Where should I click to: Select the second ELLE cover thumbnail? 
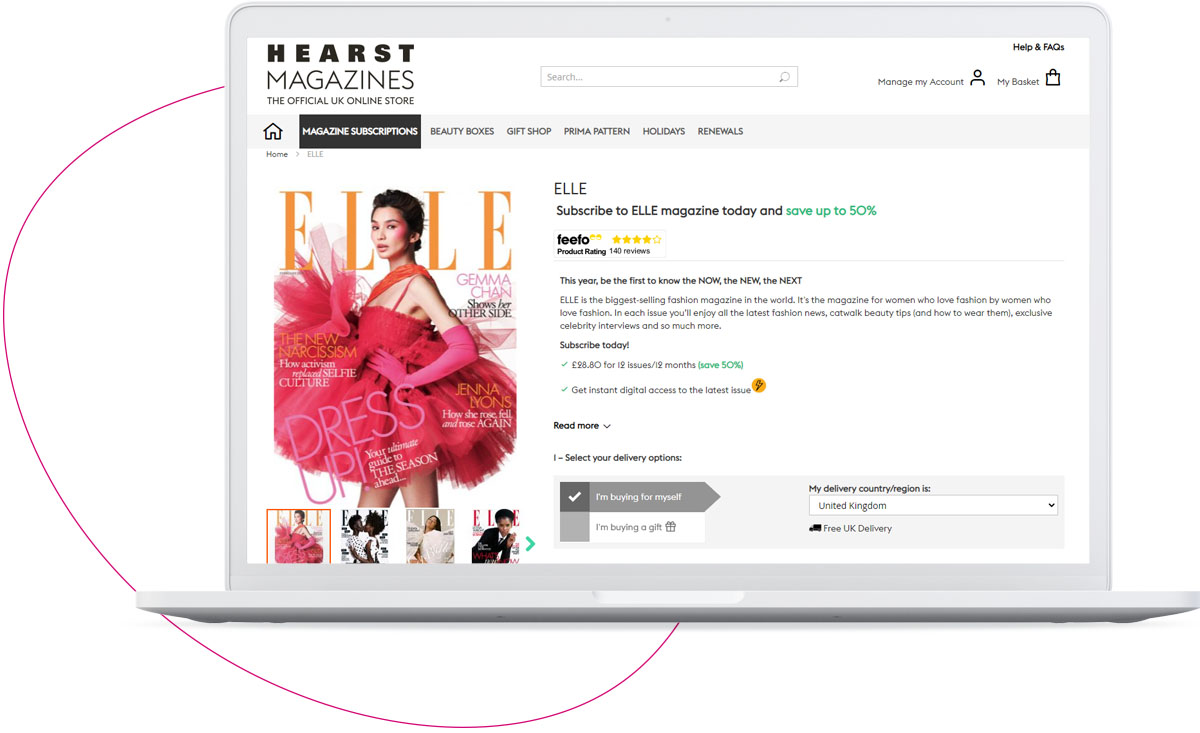(x=365, y=536)
